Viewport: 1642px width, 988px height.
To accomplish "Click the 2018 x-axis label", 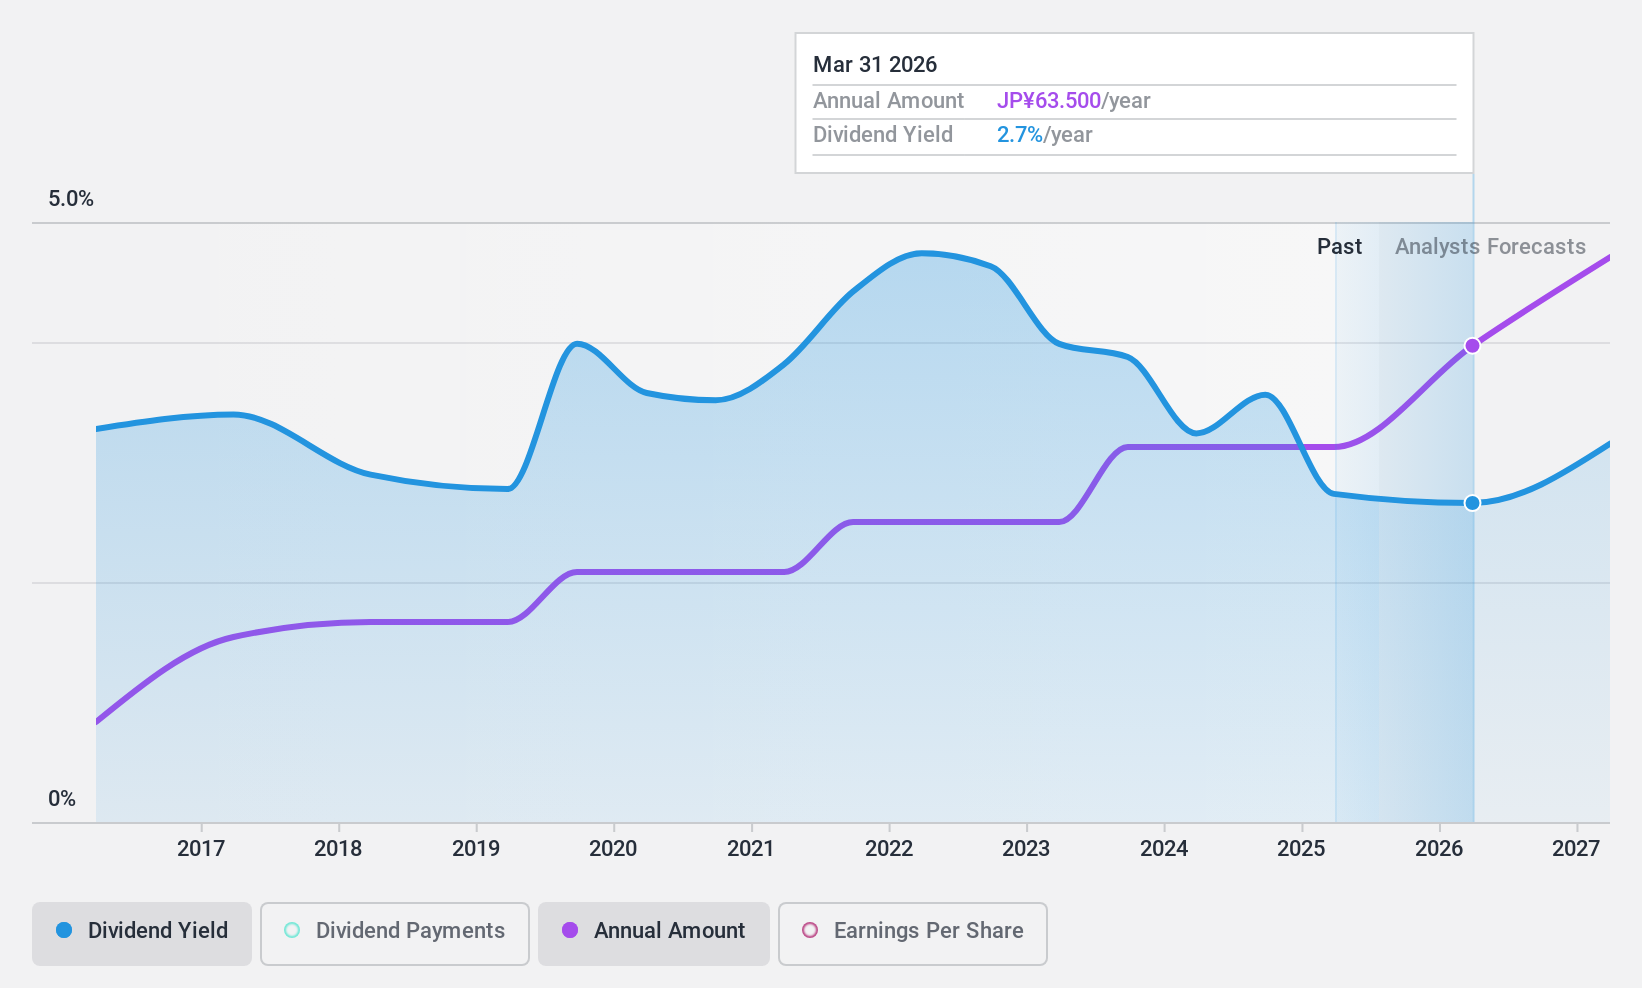I will 338,849.
